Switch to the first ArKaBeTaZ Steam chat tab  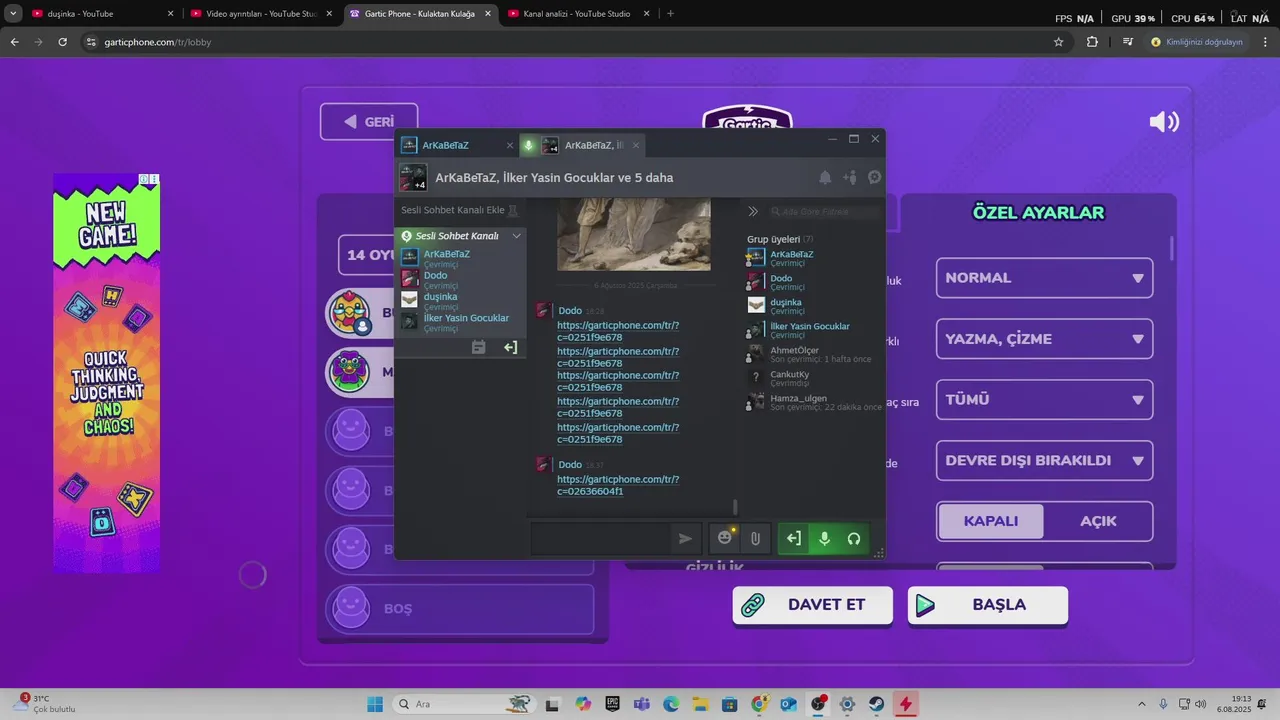pyautogui.click(x=457, y=145)
